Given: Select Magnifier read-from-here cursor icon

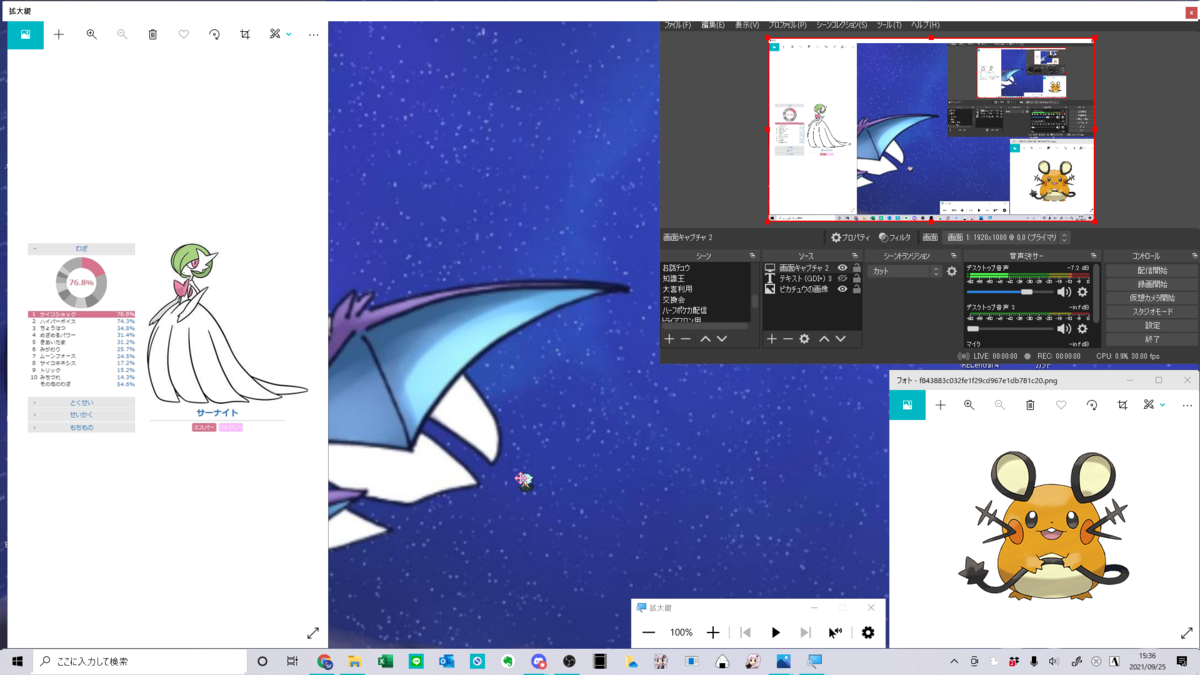Looking at the screenshot, I should coord(835,633).
